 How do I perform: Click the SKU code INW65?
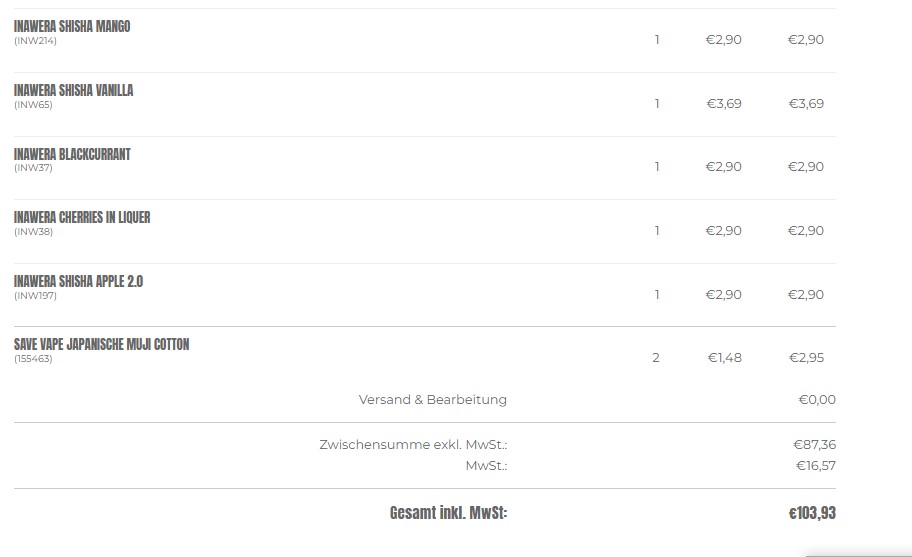(x=33, y=105)
